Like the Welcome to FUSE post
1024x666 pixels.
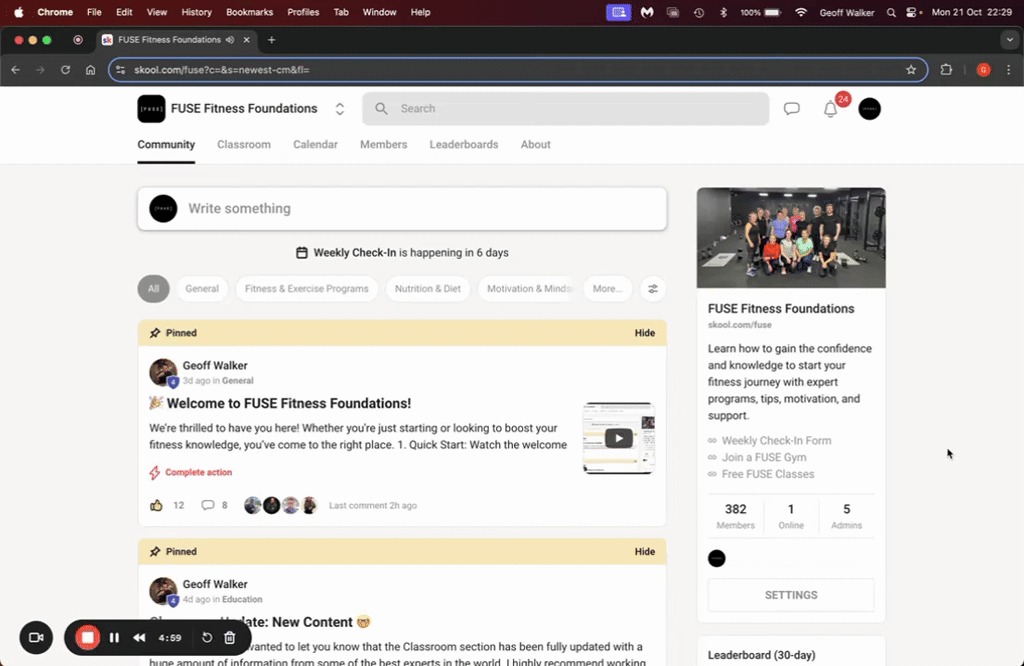[156, 505]
